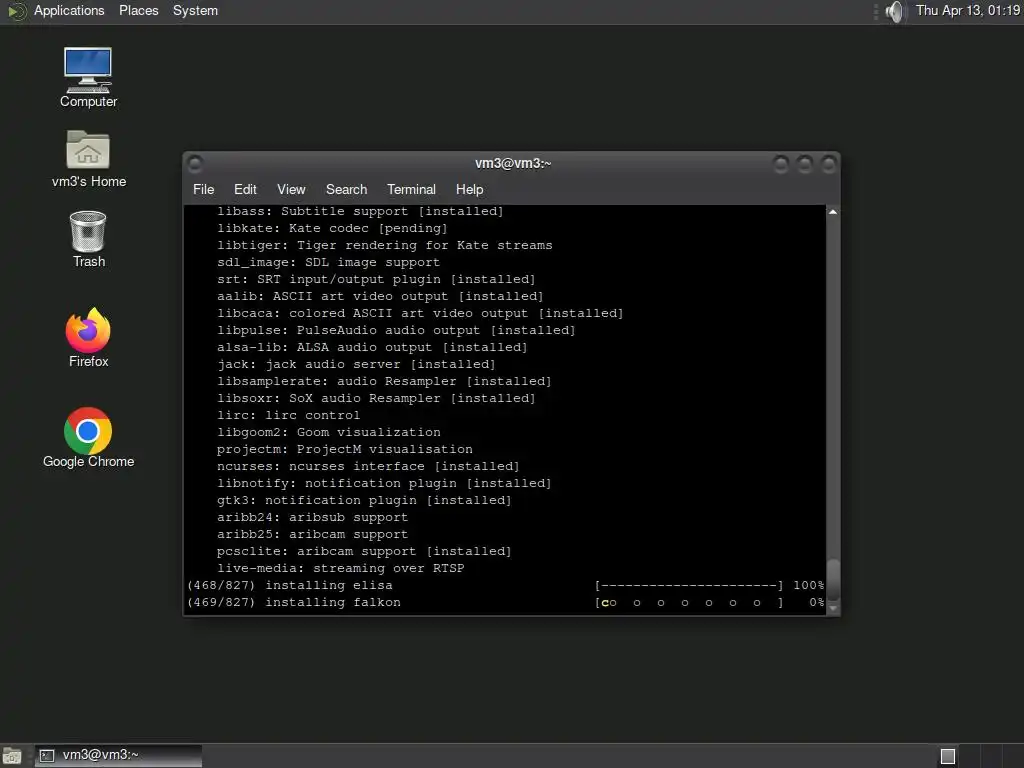Open the Computer desktop icon
The image size is (1024, 768).
pyautogui.click(x=88, y=77)
